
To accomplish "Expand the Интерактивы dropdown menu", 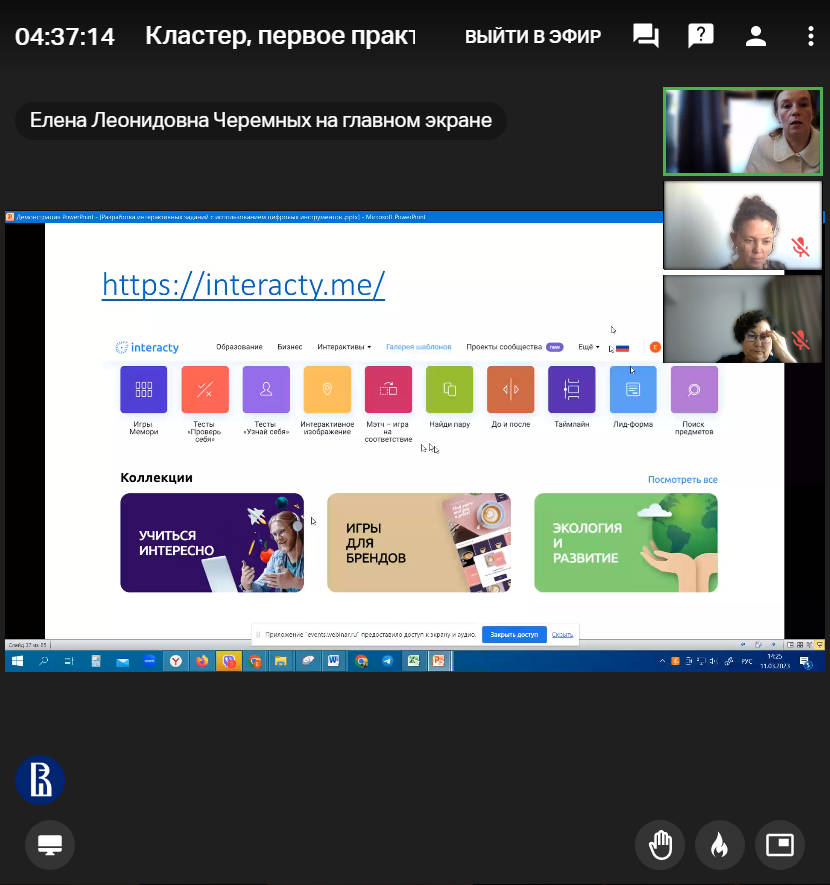I will tap(344, 347).
